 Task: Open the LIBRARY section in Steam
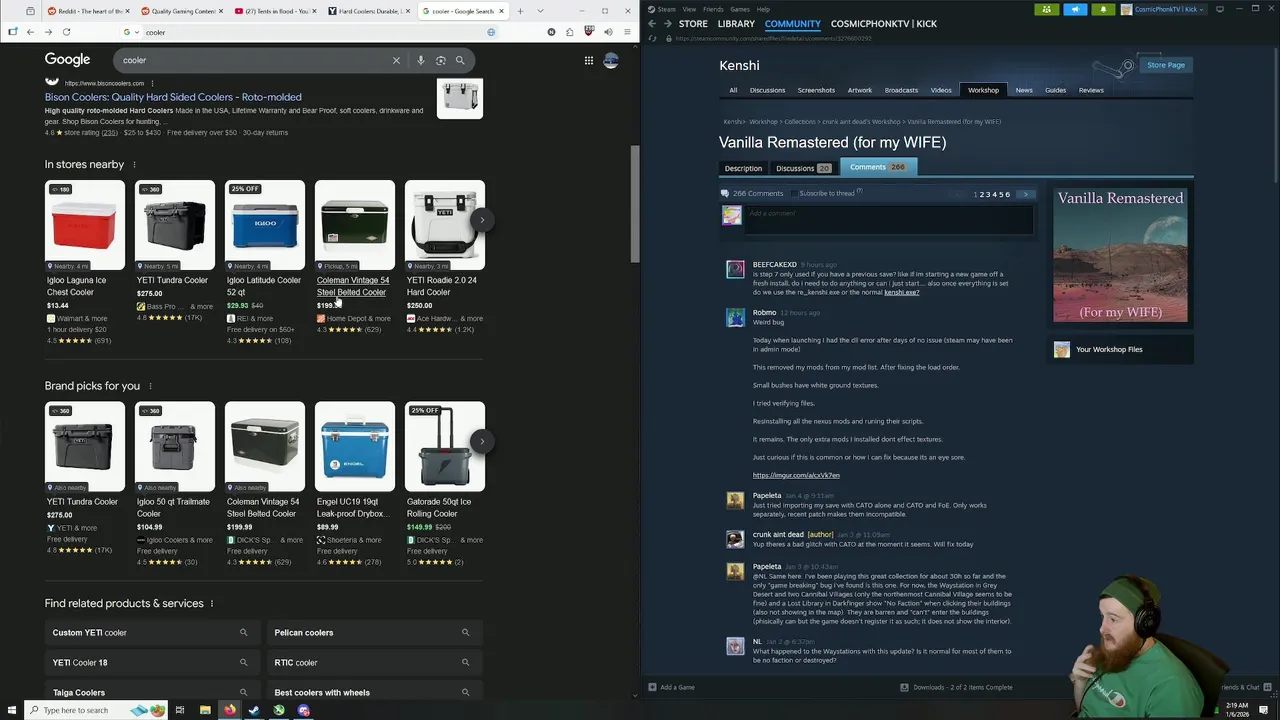click(x=736, y=23)
